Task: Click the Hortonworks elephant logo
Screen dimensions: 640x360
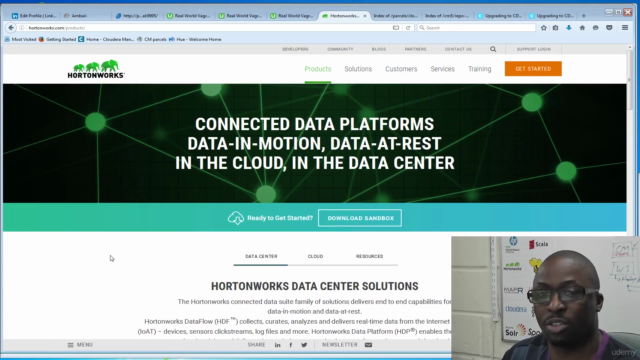Action: [96, 69]
